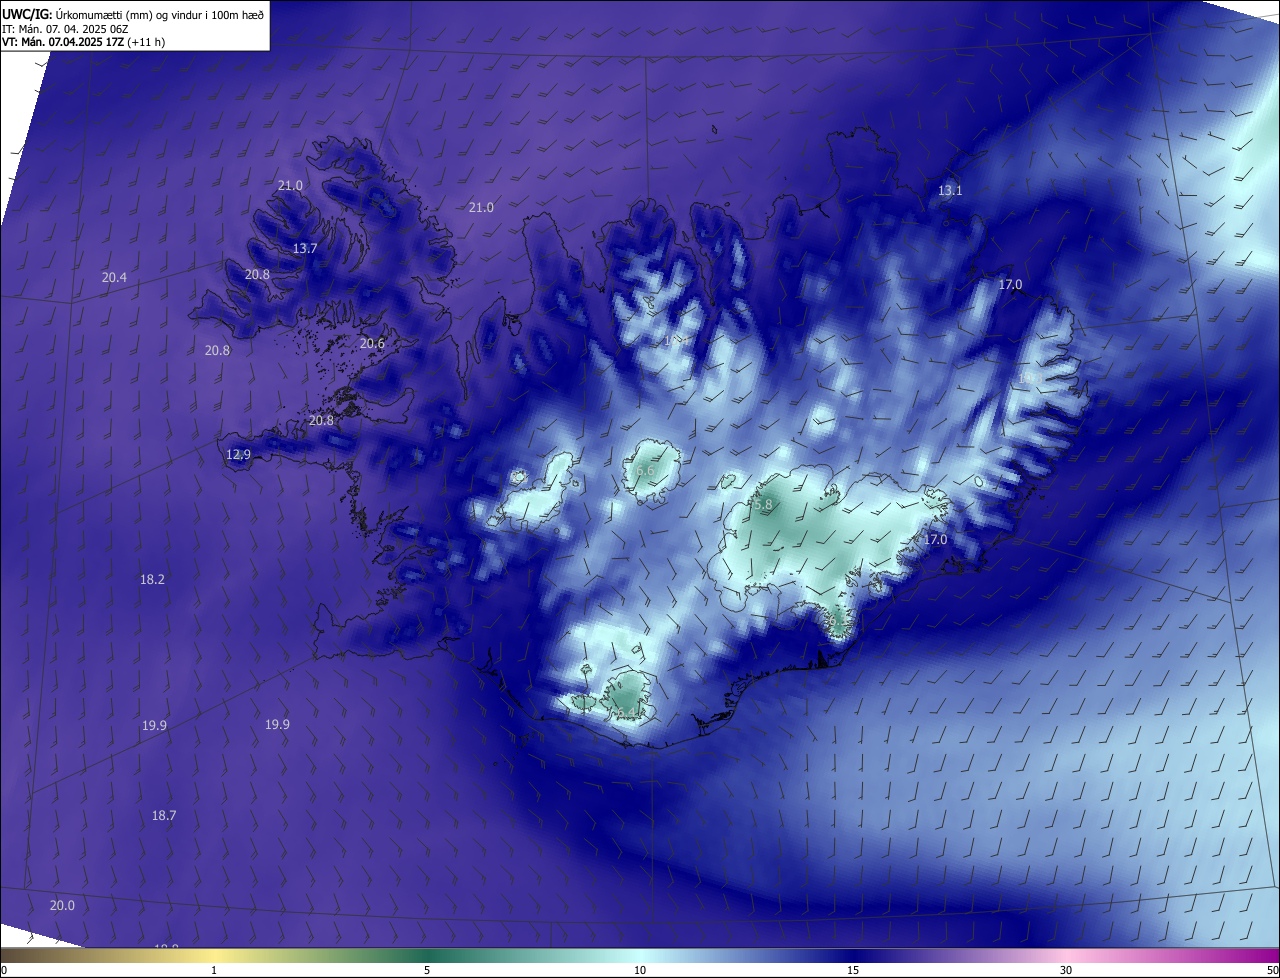Click the '18.2' value over the ocean
This screenshot has height=978, width=1280.
coord(152,579)
